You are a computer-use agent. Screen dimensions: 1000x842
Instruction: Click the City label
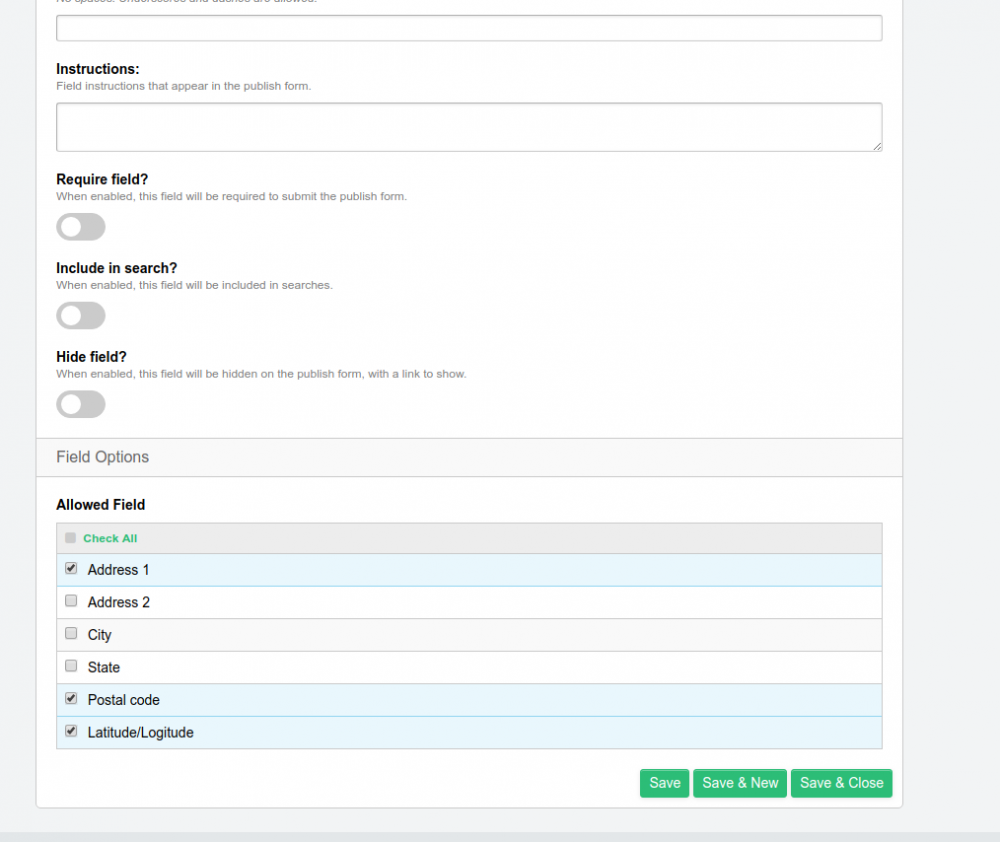(99, 635)
